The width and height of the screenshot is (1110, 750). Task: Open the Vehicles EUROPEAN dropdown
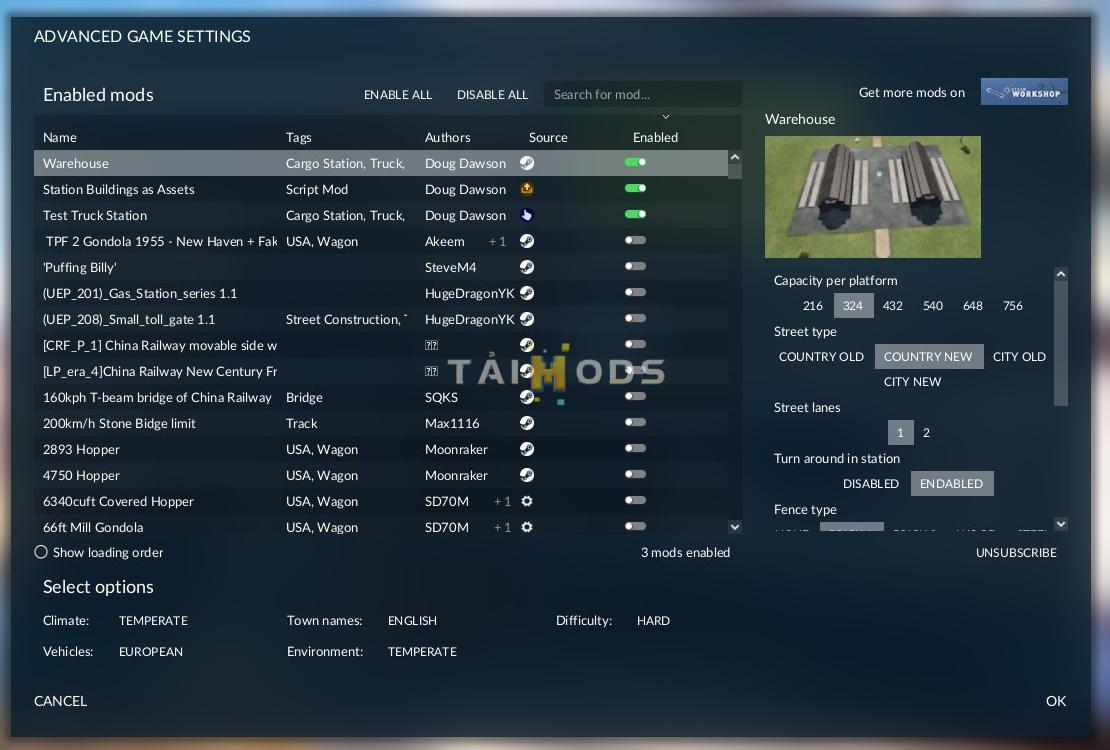tap(151, 652)
